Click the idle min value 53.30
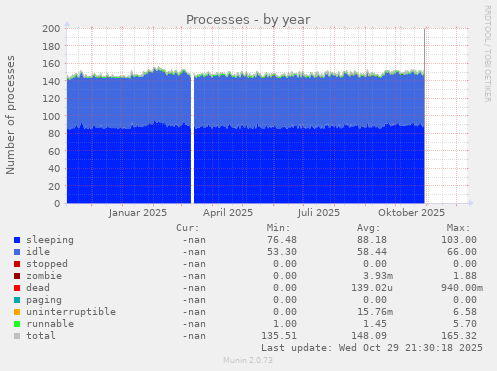Screen dimensions: 497x371 tap(282, 252)
